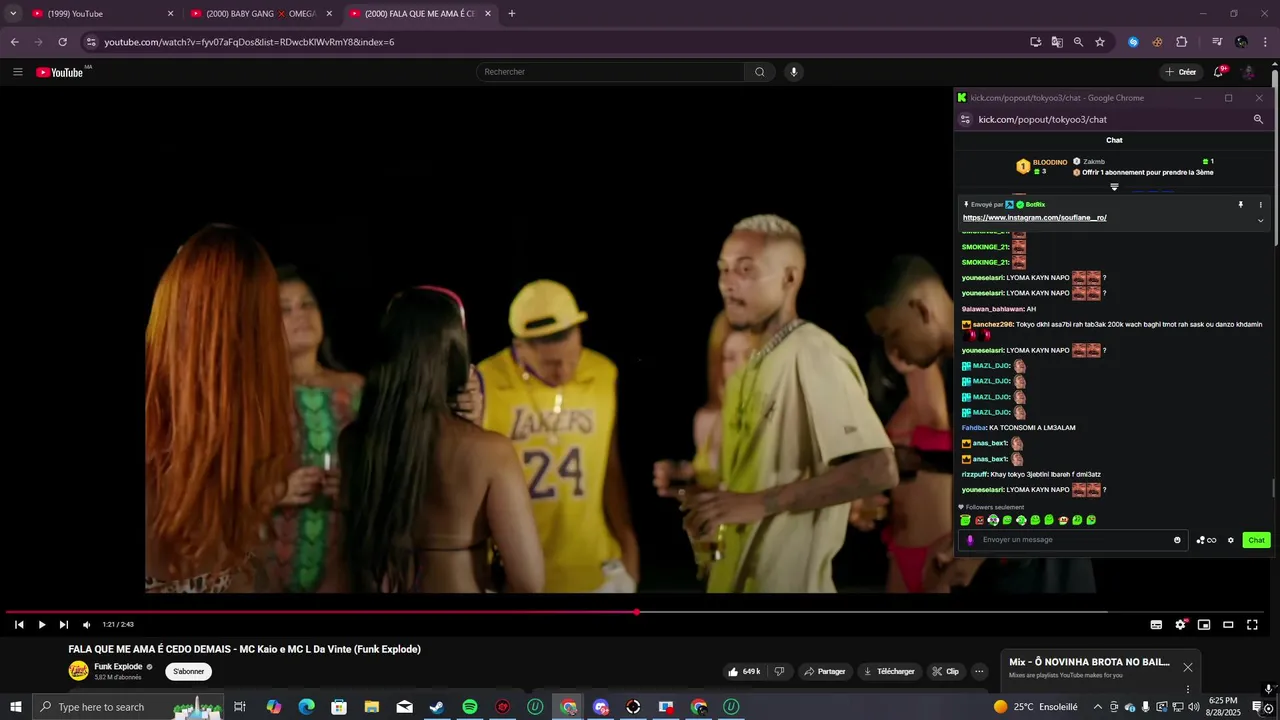
Task: Open the Instagram link in Kick chat
Action: [x=1034, y=218]
